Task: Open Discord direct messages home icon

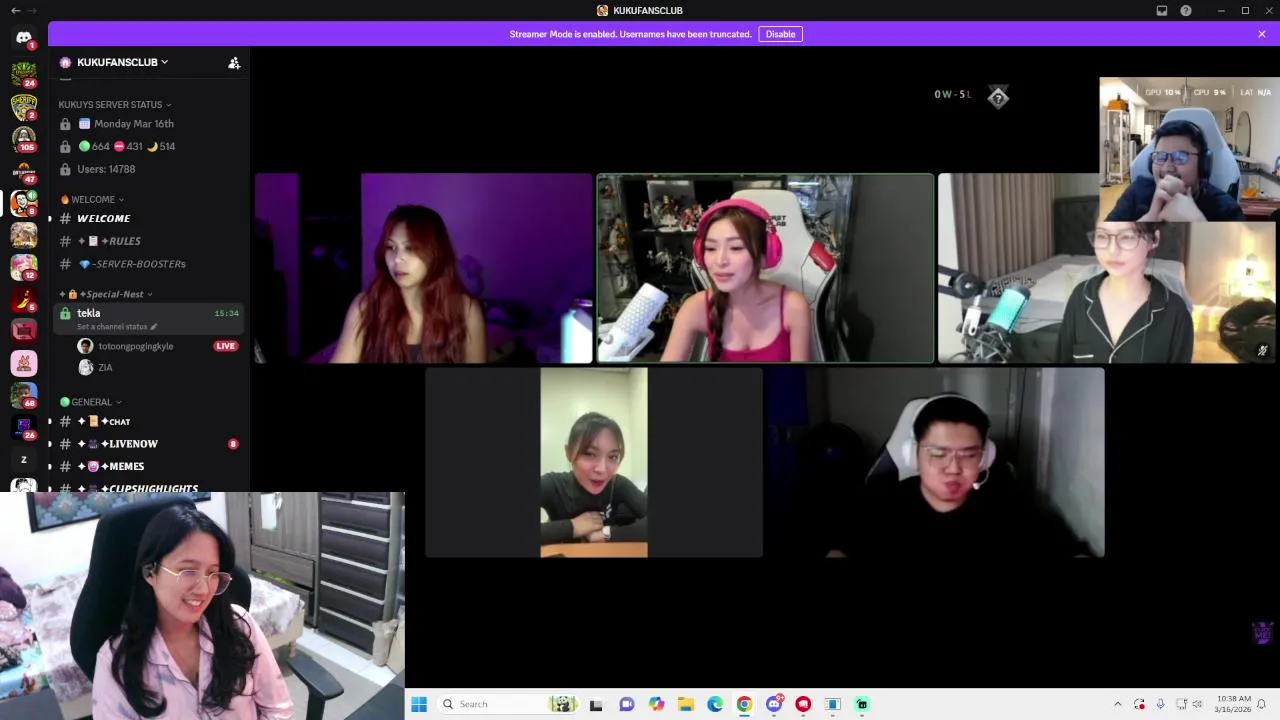Action: click(24, 38)
